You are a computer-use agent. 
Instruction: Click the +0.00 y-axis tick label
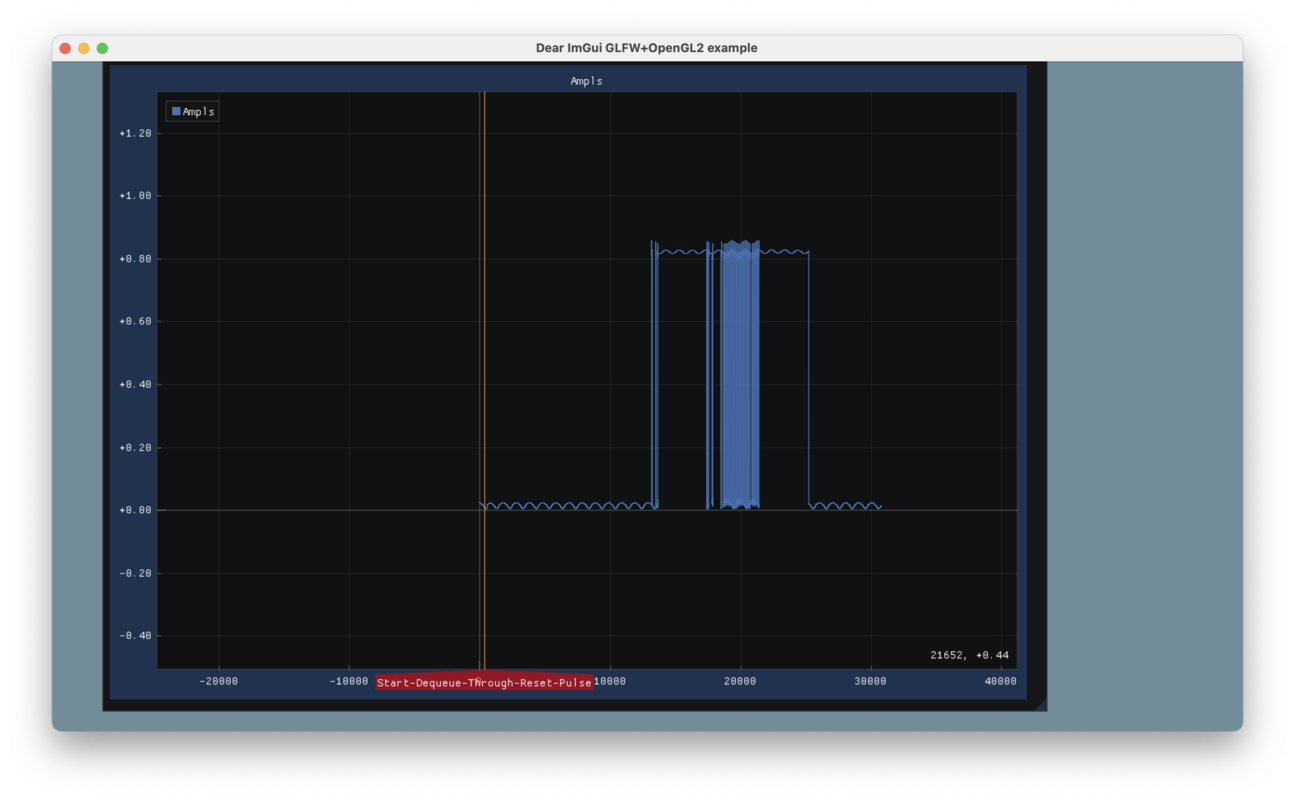[x=135, y=510]
